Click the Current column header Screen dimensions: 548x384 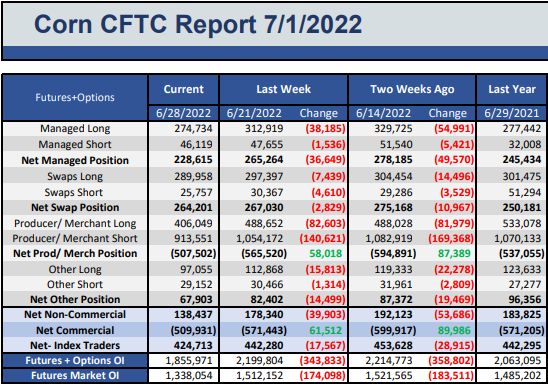pos(183,89)
